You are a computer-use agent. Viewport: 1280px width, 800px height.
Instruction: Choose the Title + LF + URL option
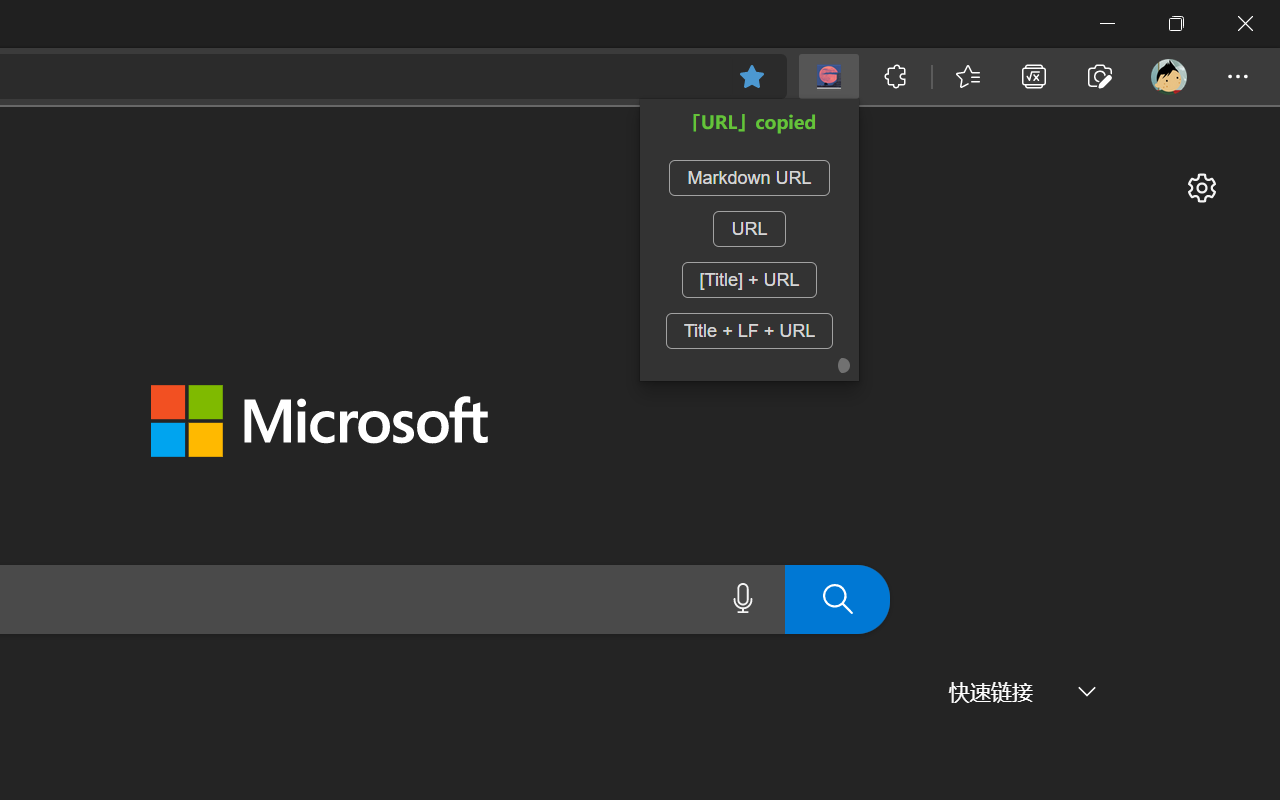tap(749, 331)
